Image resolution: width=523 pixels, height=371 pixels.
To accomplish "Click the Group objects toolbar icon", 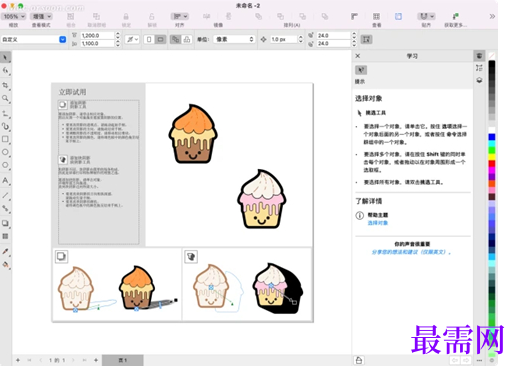I will point(71,16).
